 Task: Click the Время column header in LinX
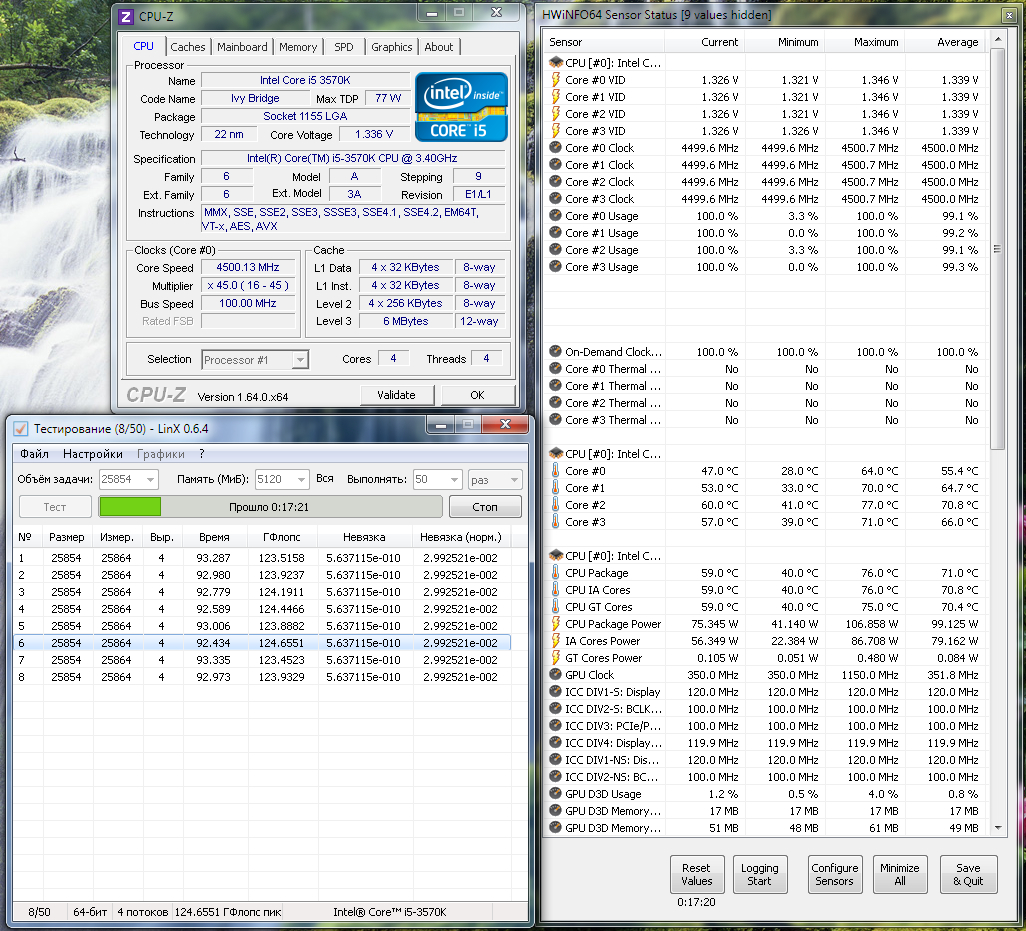click(x=215, y=537)
